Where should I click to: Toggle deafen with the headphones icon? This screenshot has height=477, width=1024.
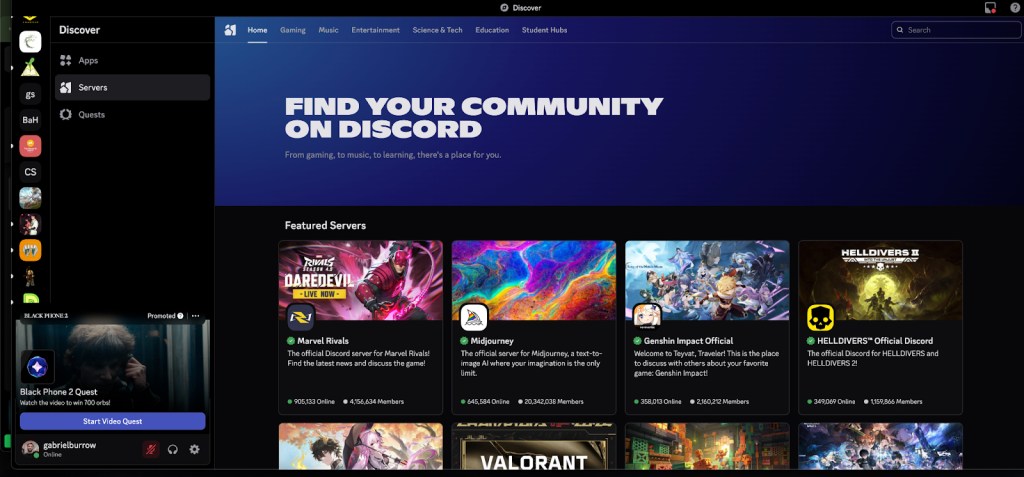coord(173,450)
